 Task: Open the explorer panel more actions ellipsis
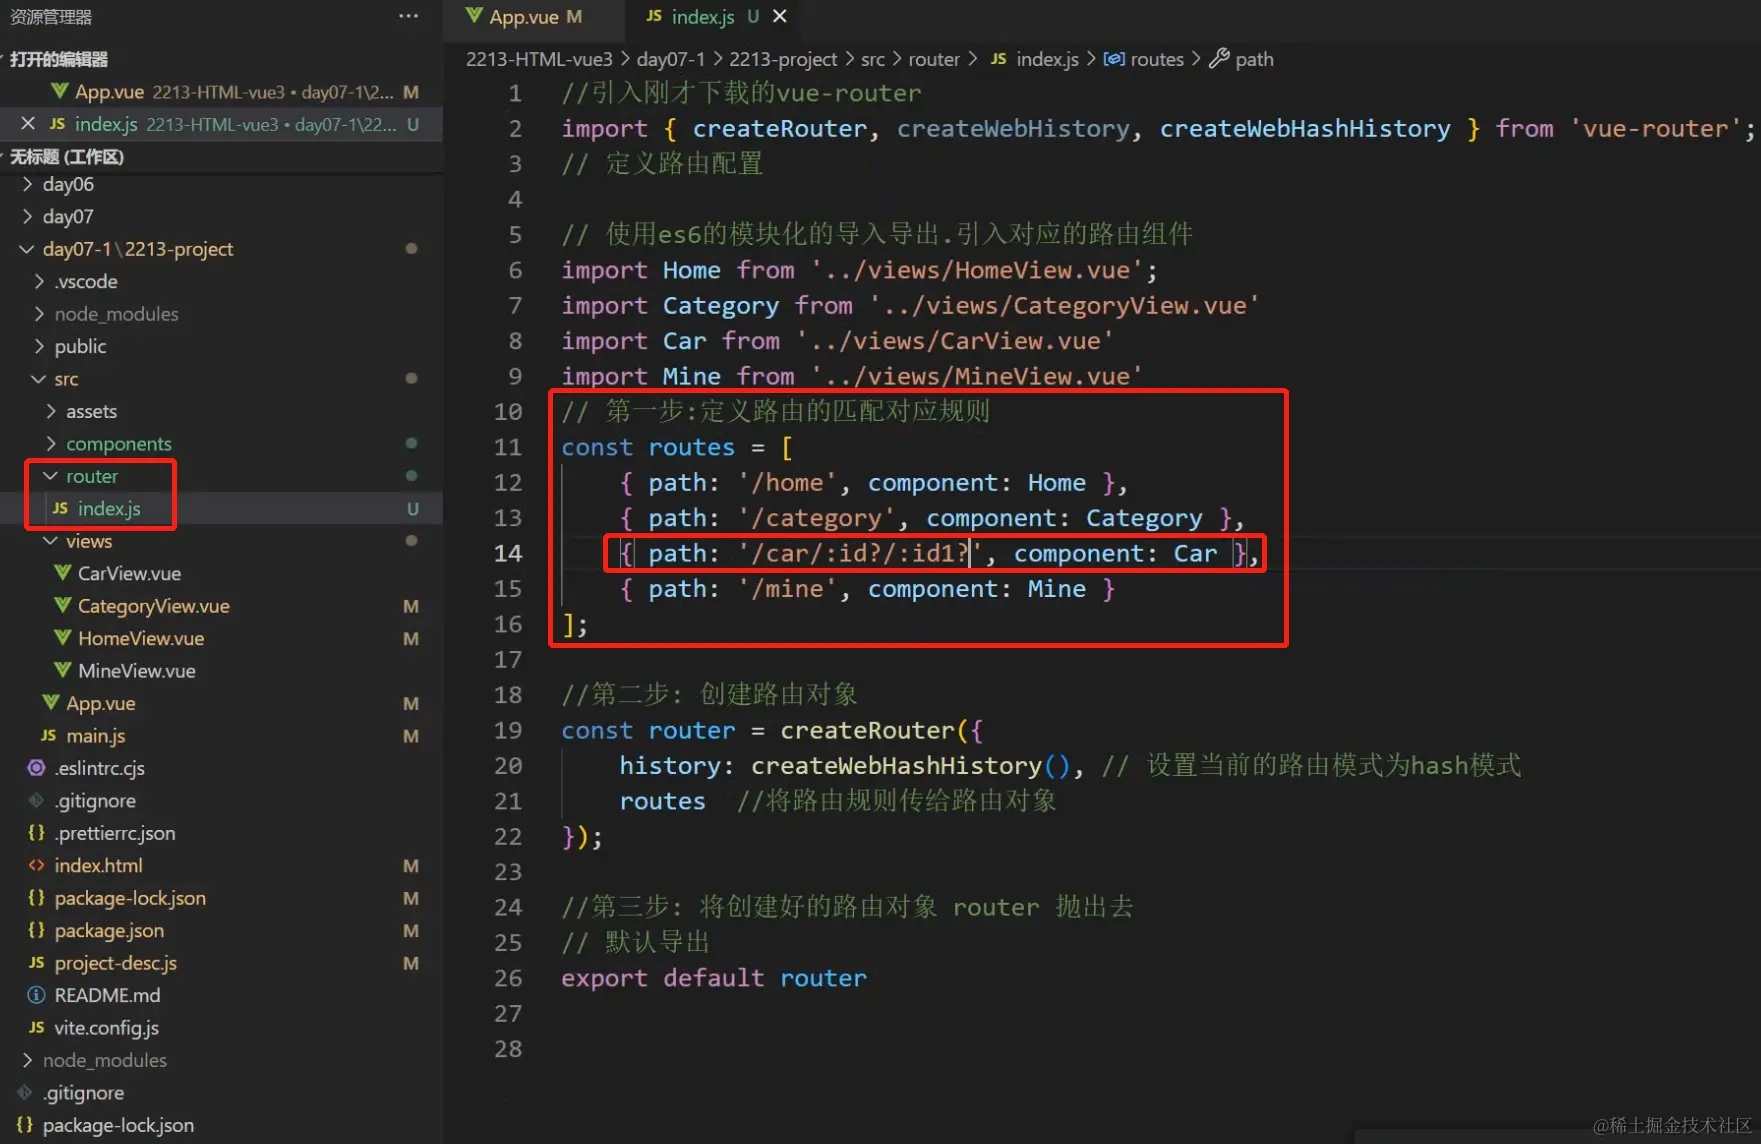click(x=408, y=16)
